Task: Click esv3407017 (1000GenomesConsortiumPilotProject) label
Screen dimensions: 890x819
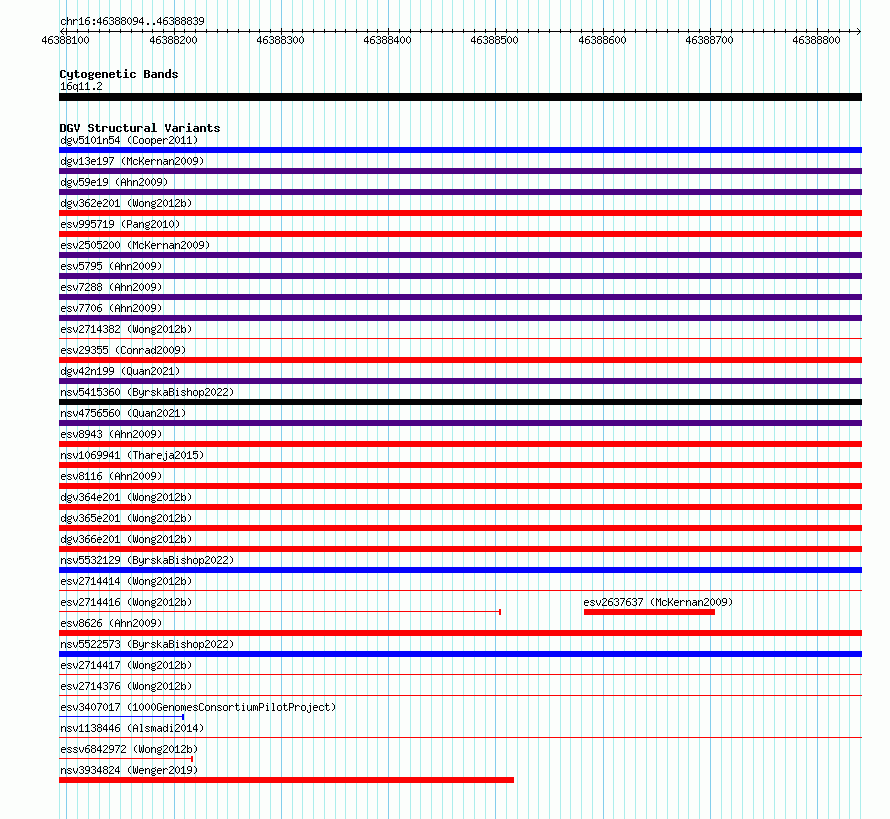Action: point(198,707)
